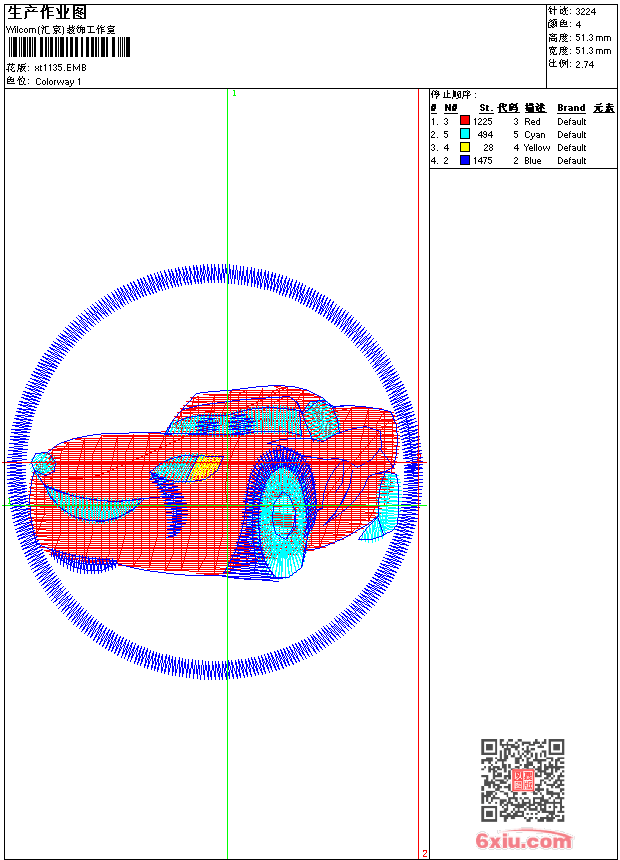Select the Blue thread row with 1475 stitches
The image size is (620, 860).
523,161
